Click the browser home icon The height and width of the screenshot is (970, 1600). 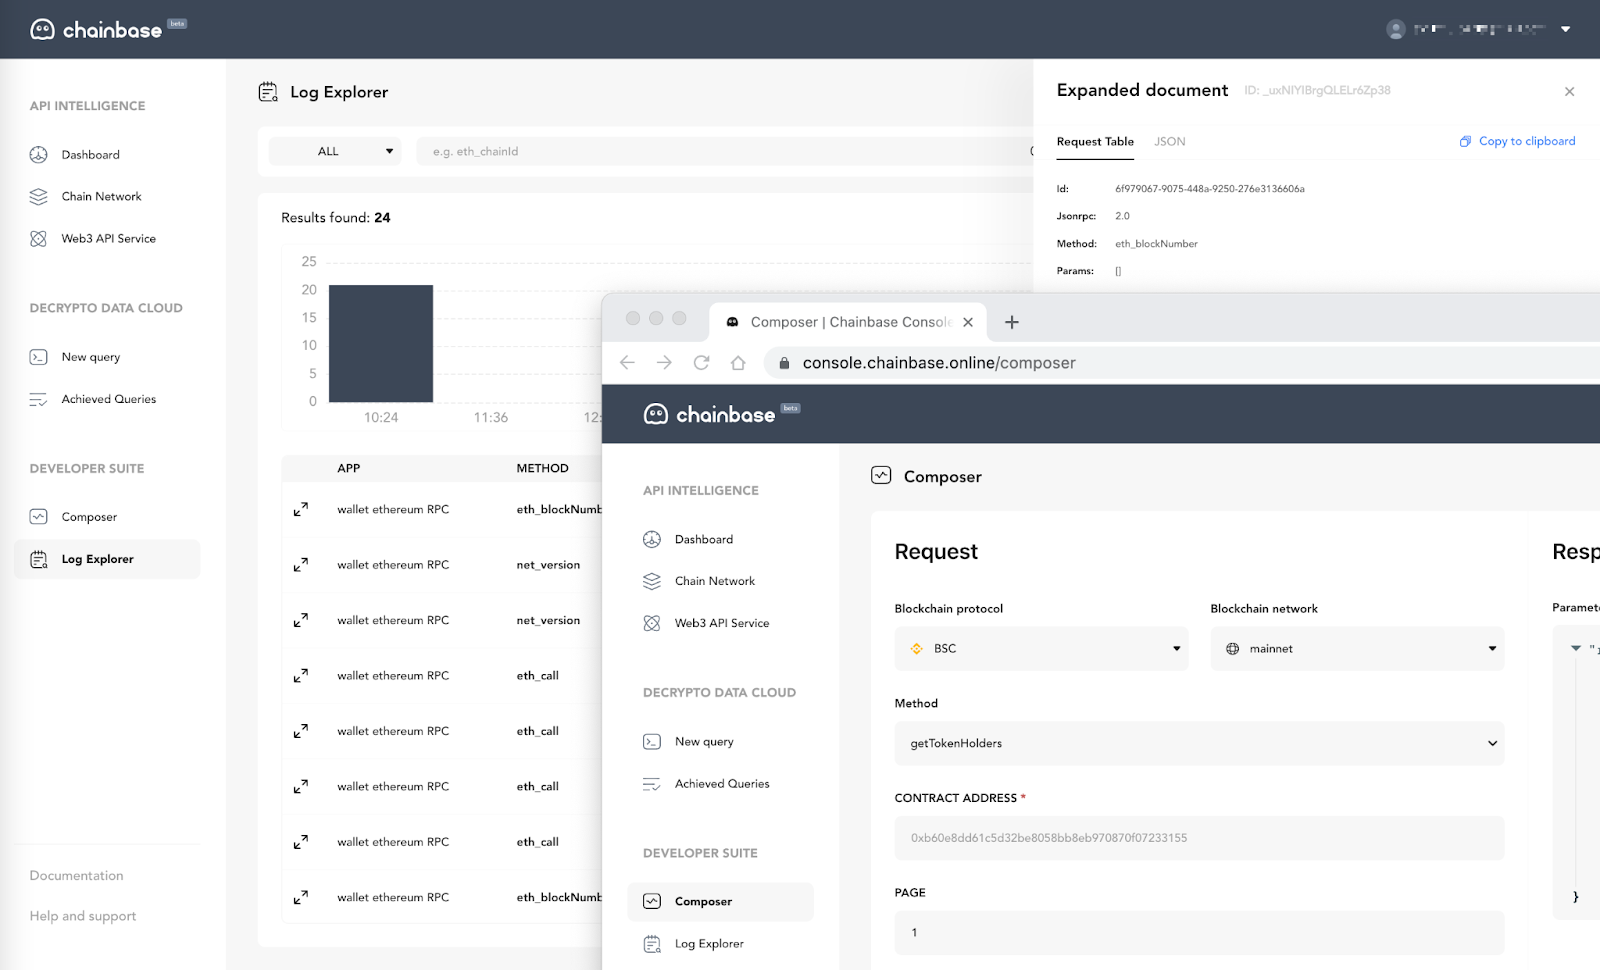(738, 363)
